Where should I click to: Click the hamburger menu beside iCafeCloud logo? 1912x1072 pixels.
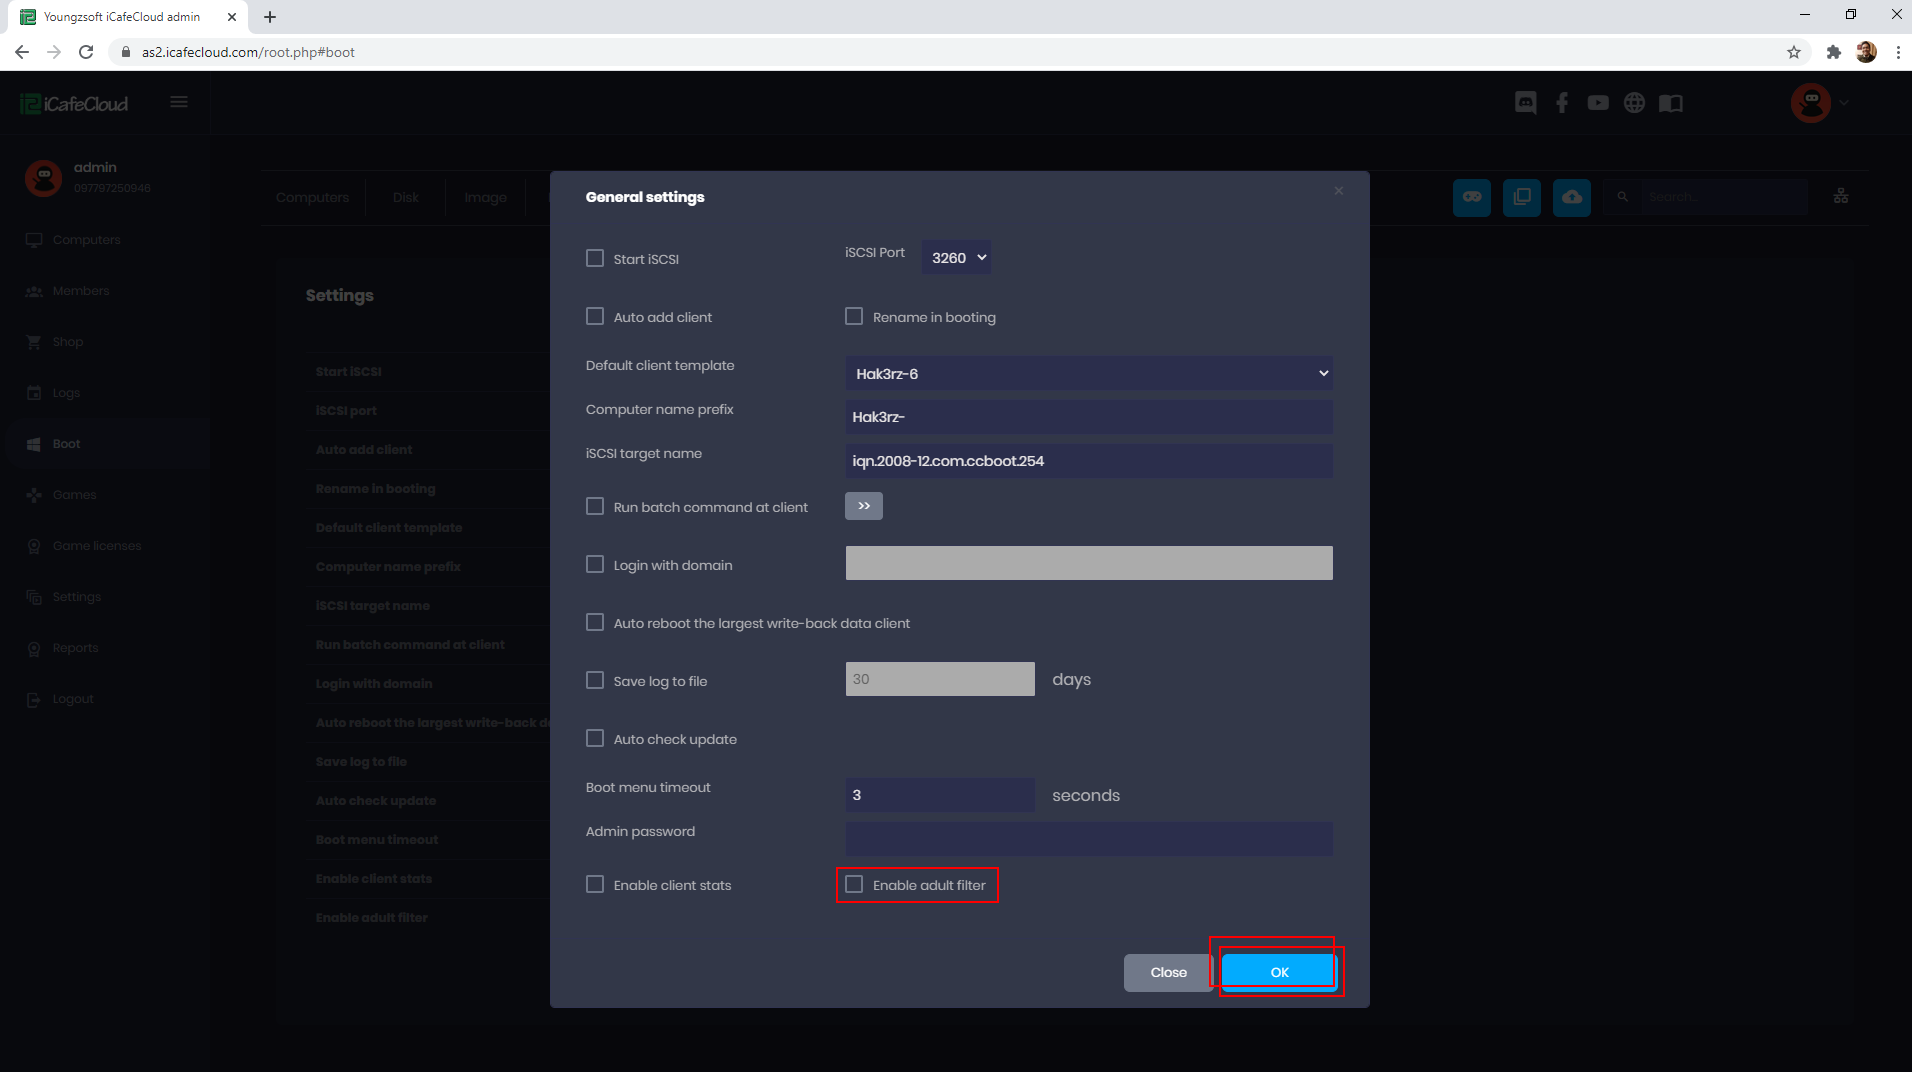(x=179, y=102)
